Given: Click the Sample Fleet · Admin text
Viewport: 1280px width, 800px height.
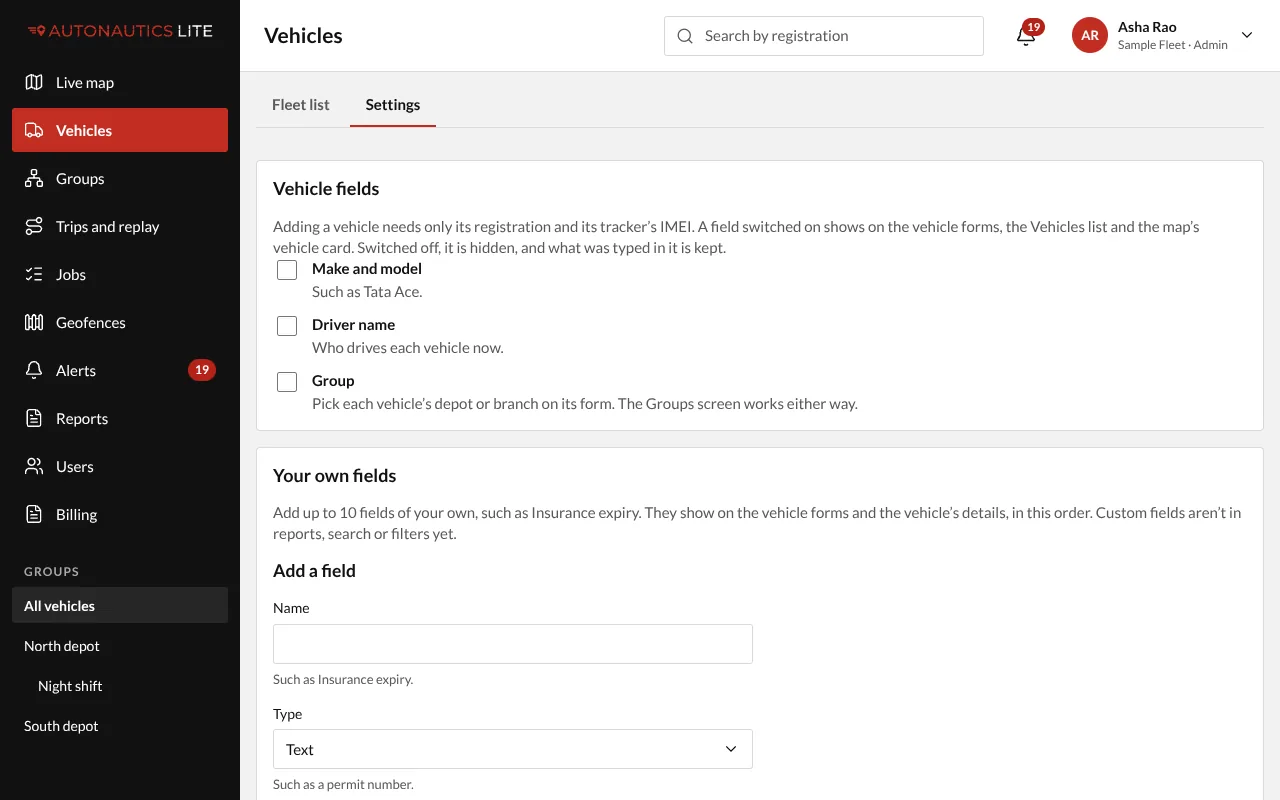Looking at the screenshot, I should [1172, 45].
